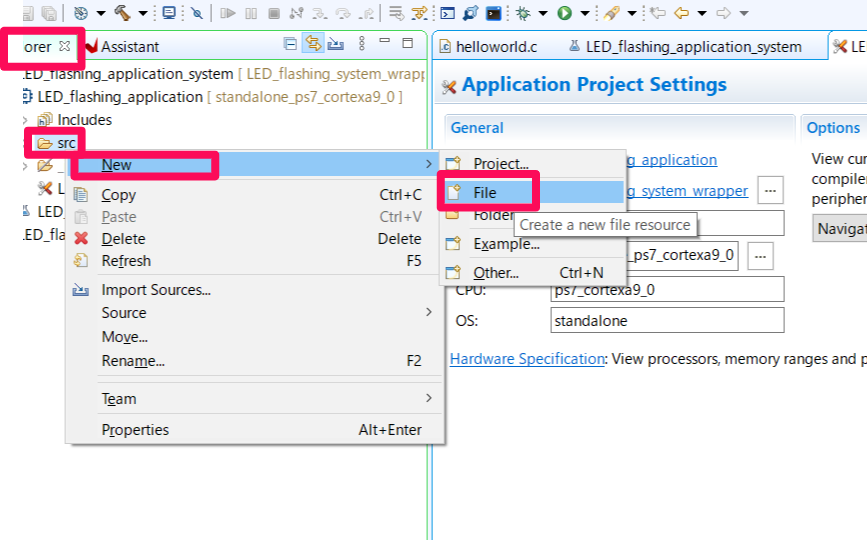Viewport: 867px width, 540px height.
Task: Choose Delete in the context menu
Action: [255, 239]
